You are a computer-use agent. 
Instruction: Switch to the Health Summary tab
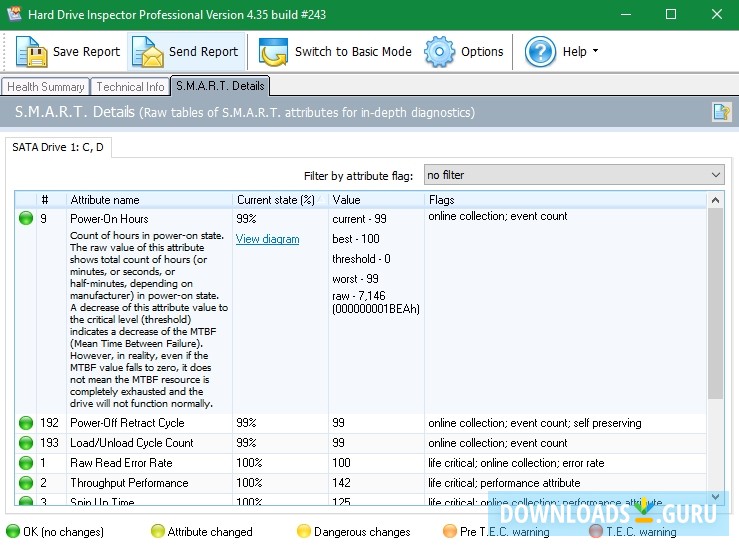tap(46, 87)
